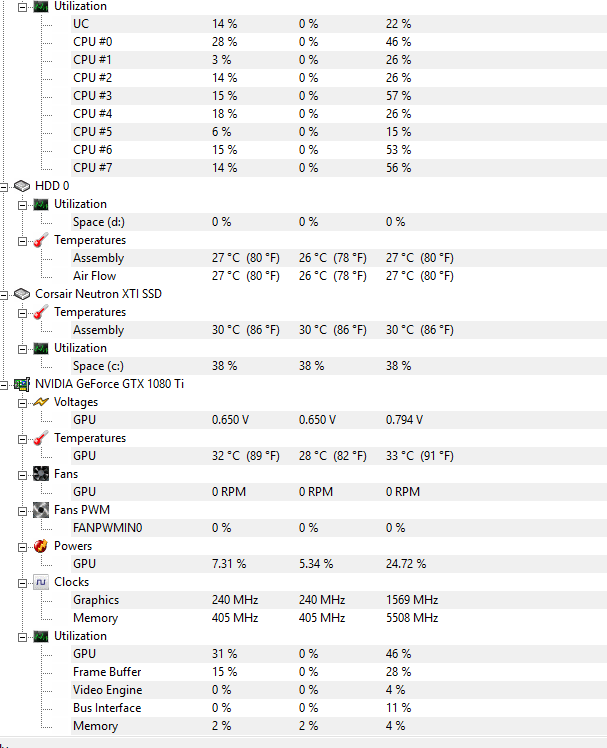This screenshot has width=607, height=748.
Task: Click the HDD 0 Utilization graph icon
Action: [41, 204]
